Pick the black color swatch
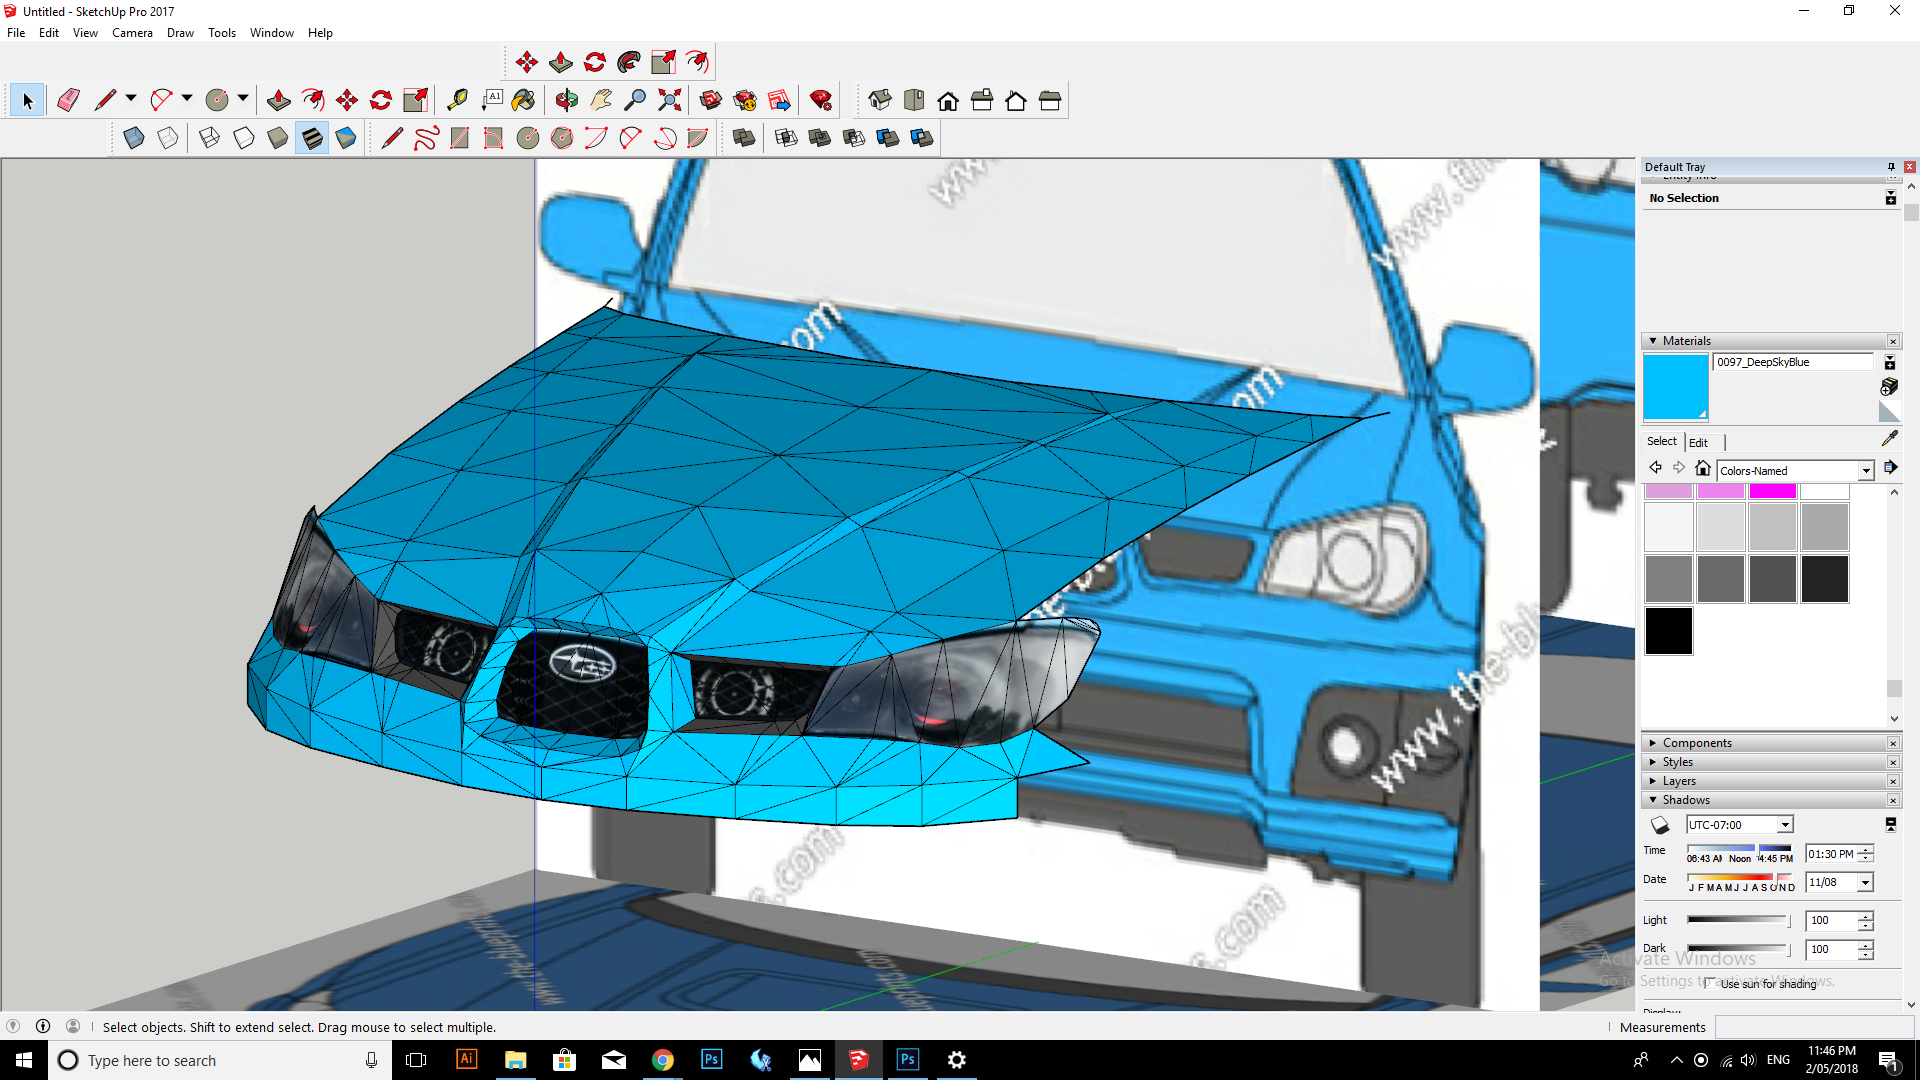The image size is (1920, 1080). click(x=1668, y=631)
